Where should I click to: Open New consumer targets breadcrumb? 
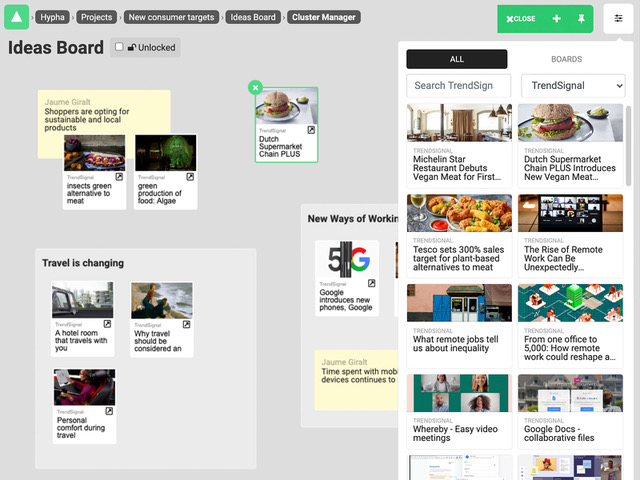tap(171, 17)
